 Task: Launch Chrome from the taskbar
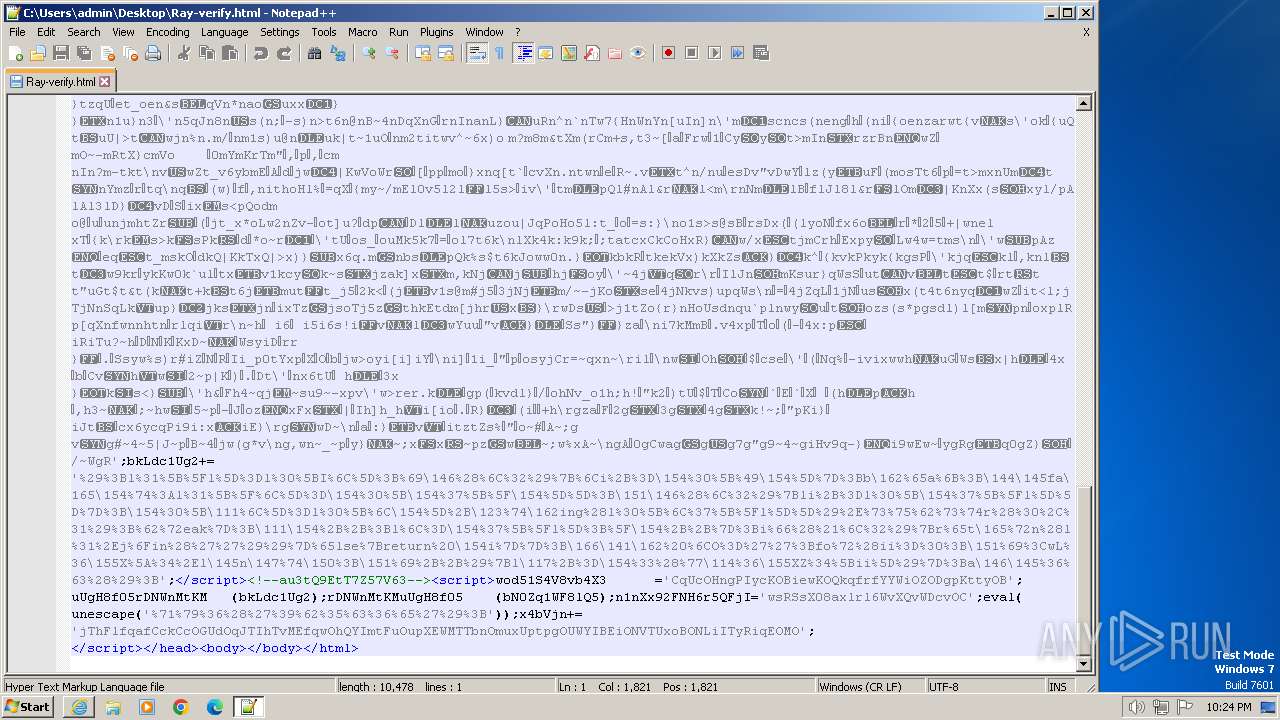coord(181,707)
